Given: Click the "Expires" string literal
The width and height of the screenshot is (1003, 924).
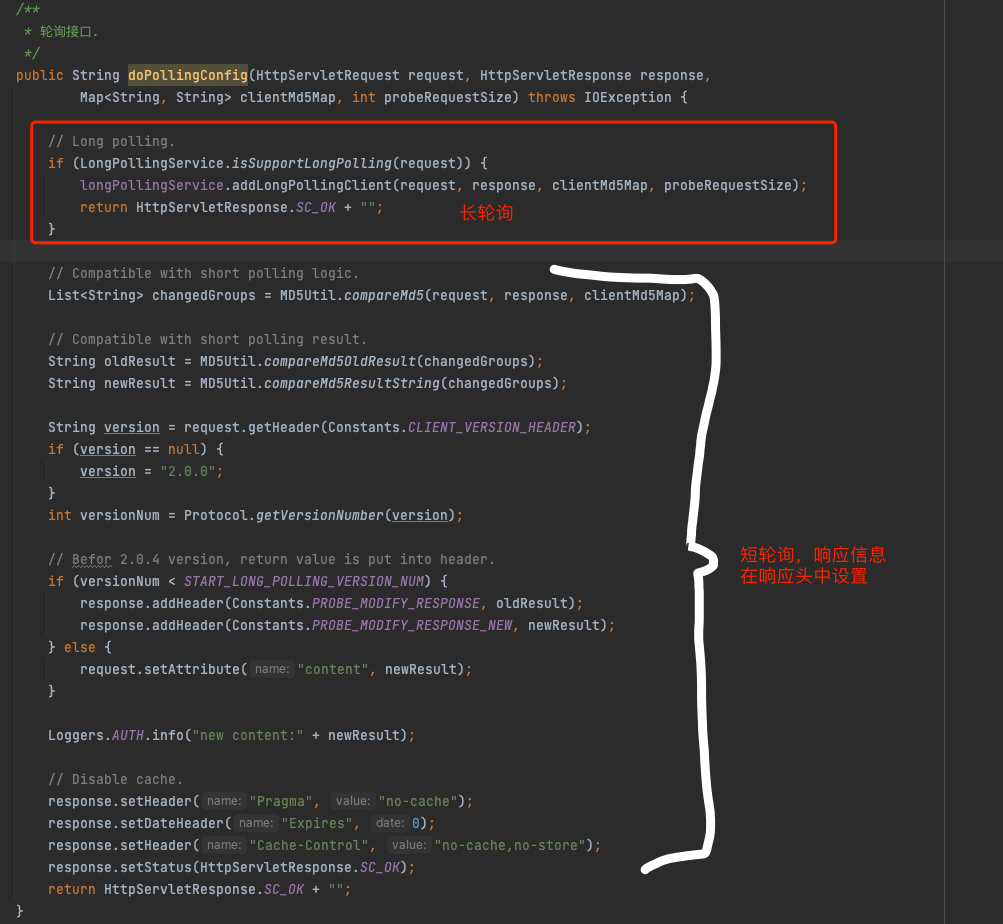Looking at the screenshot, I should [x=317, y=824].
